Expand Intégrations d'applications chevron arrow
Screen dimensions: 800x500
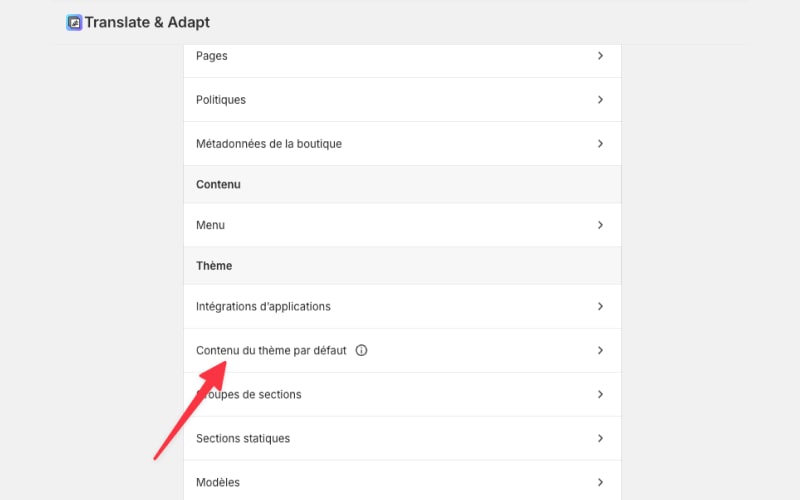click(600, 306)
